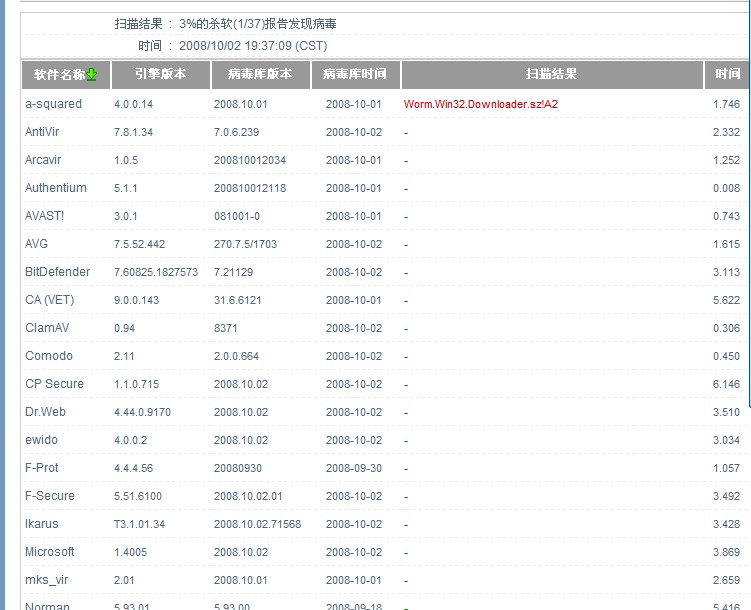Click engine version T3.1.01.34
The image size is (751, 610).
(139, 525)
